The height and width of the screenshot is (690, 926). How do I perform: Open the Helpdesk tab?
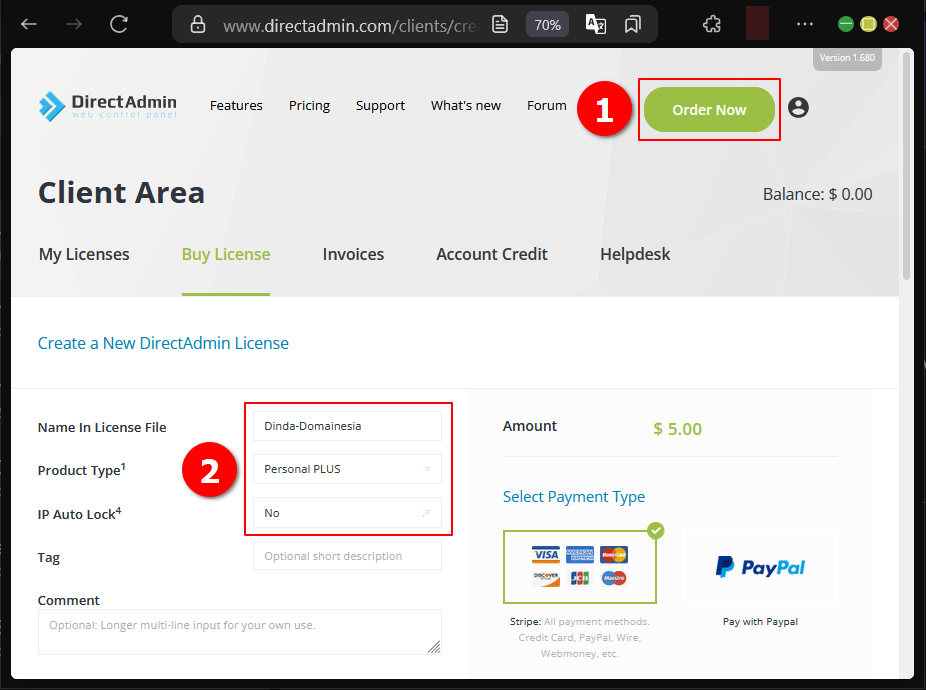point(635,255)
